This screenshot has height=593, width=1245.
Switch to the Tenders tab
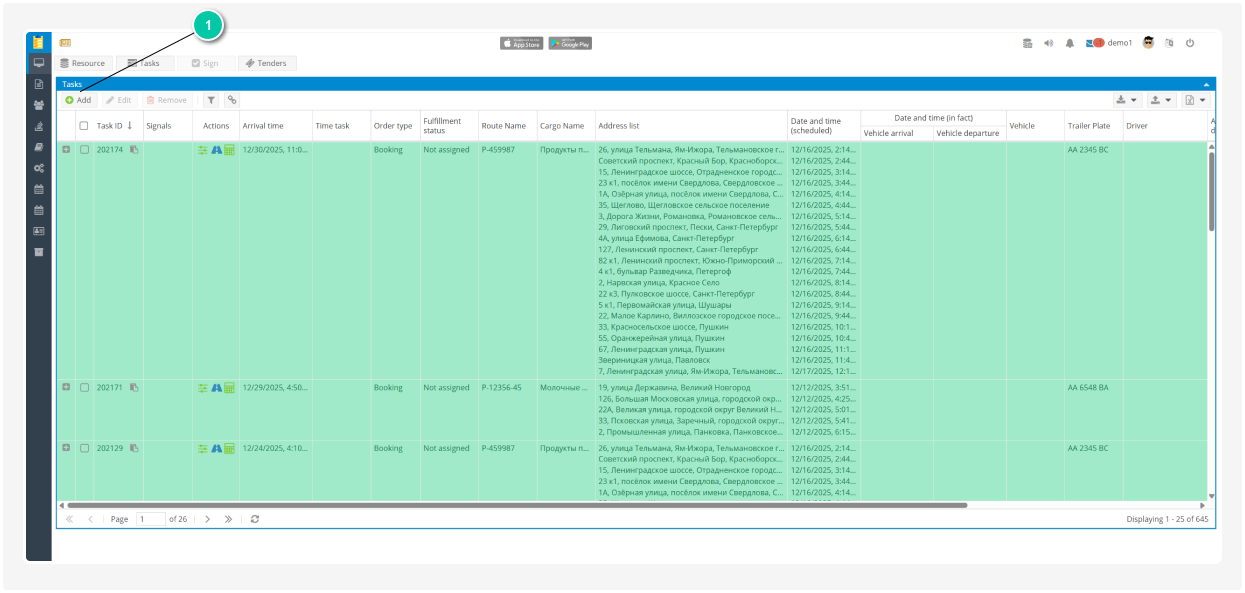pyautogui.click(x=266, y=63)
